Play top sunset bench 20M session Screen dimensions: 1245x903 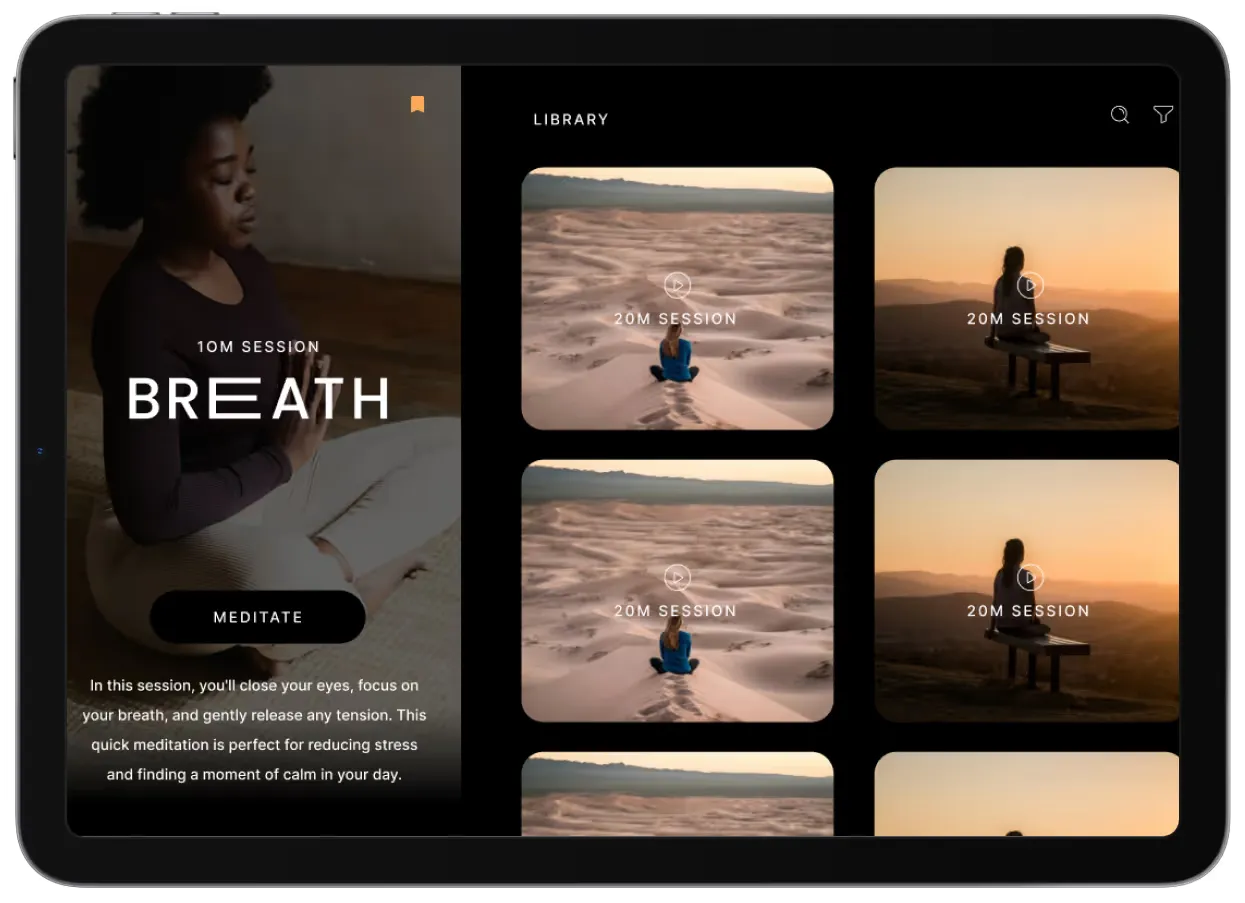point(1030,286)
